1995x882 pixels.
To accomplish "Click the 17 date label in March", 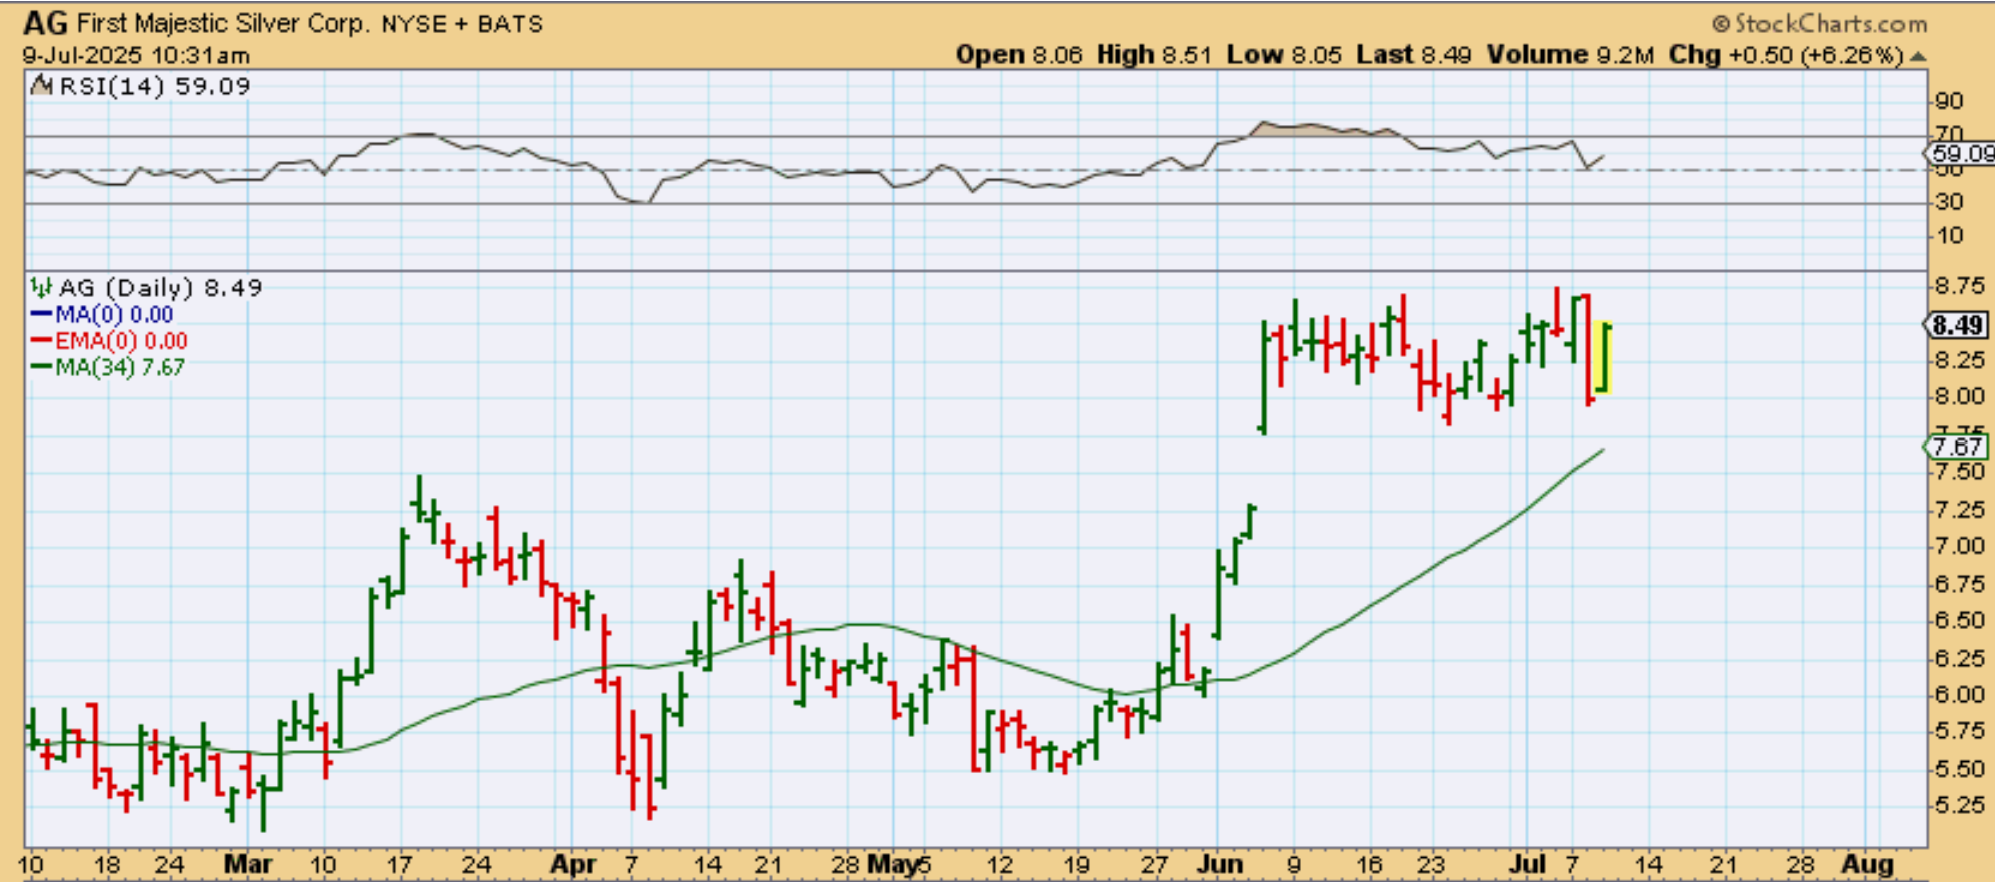I will tap(399, 864).
